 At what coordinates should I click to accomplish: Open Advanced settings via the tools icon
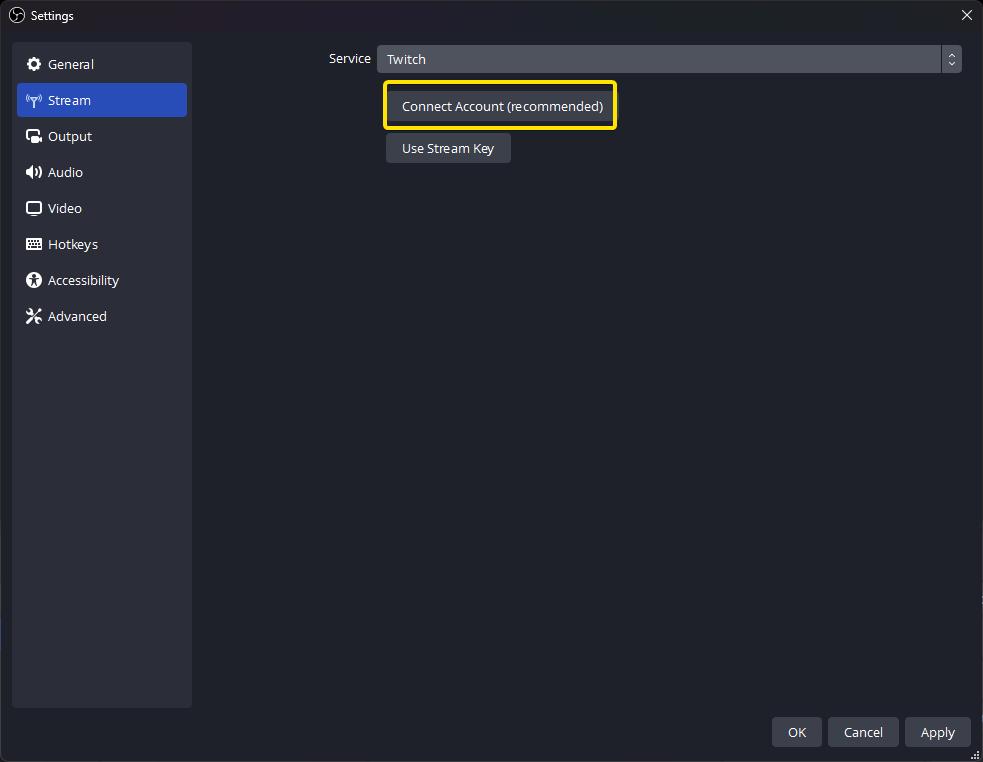34,316
